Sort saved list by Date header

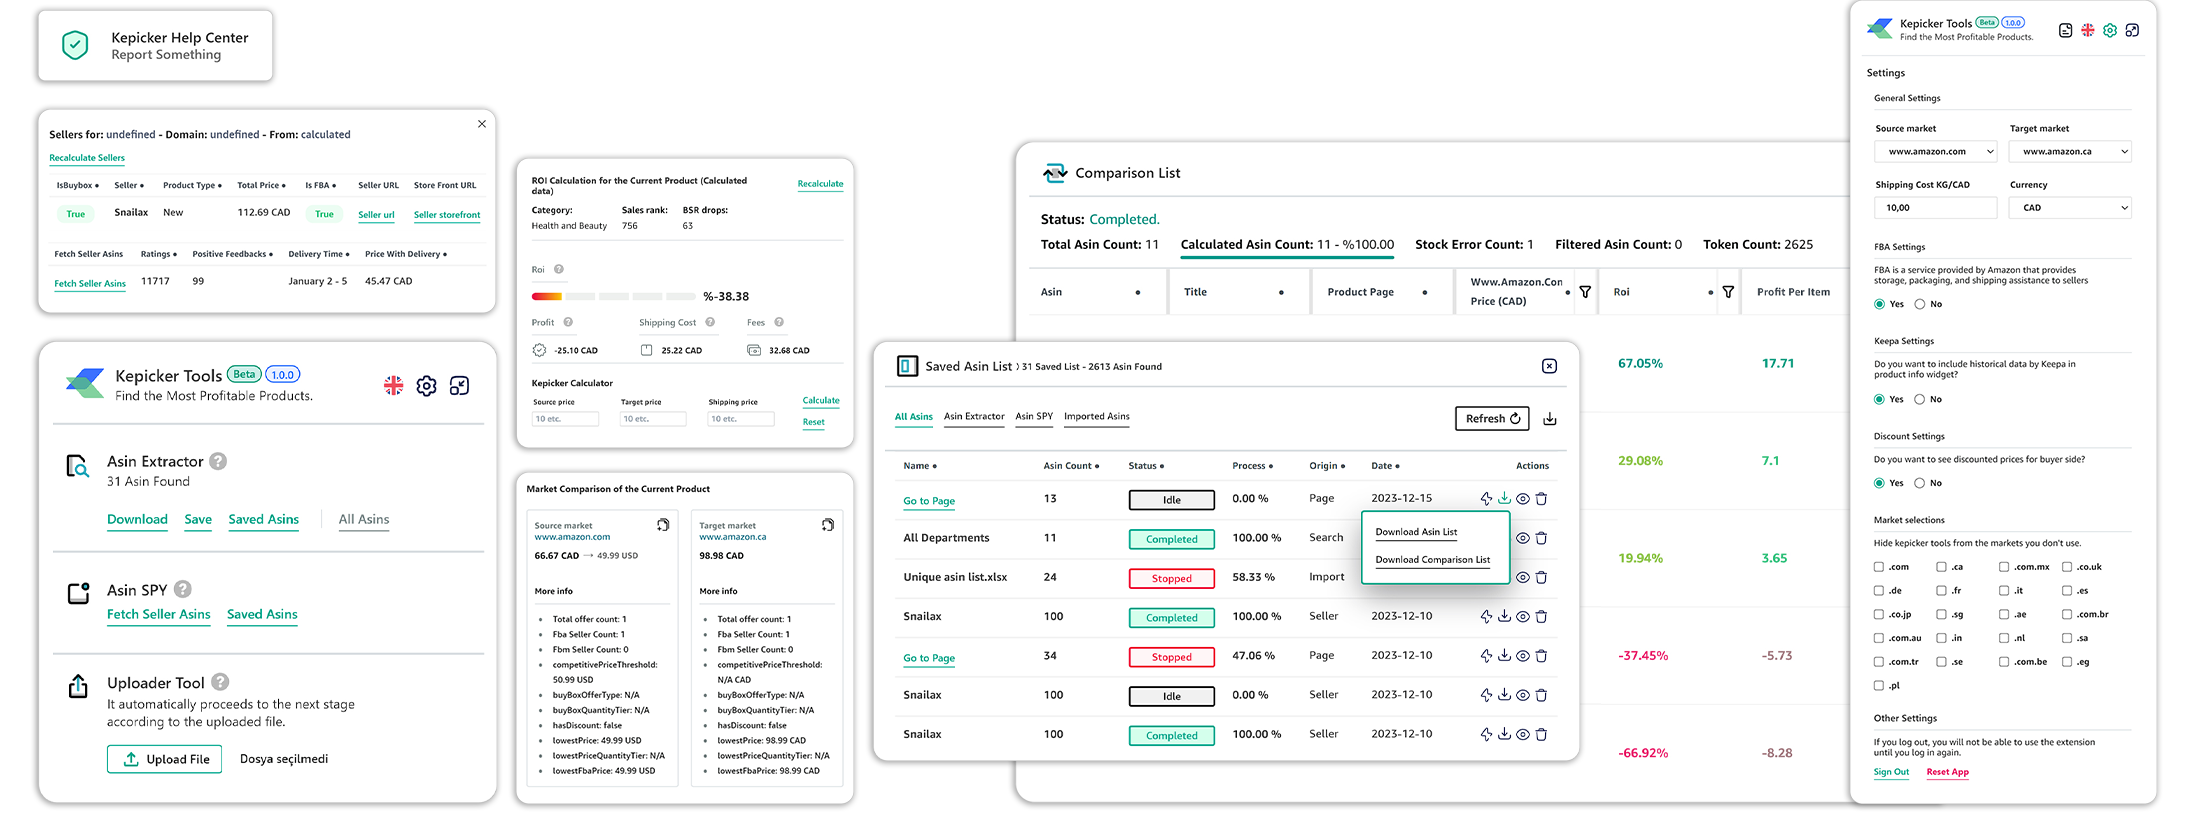pos(1385,466)
